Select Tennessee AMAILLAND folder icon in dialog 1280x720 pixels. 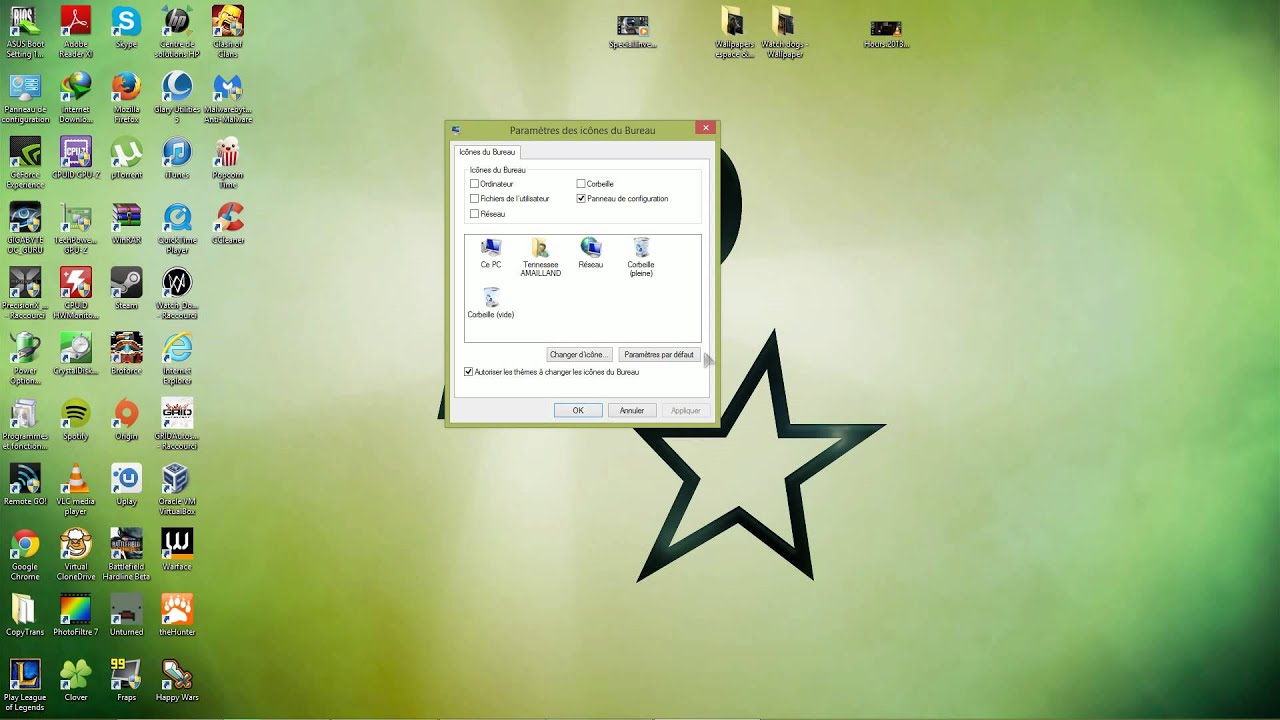point(540,257)
